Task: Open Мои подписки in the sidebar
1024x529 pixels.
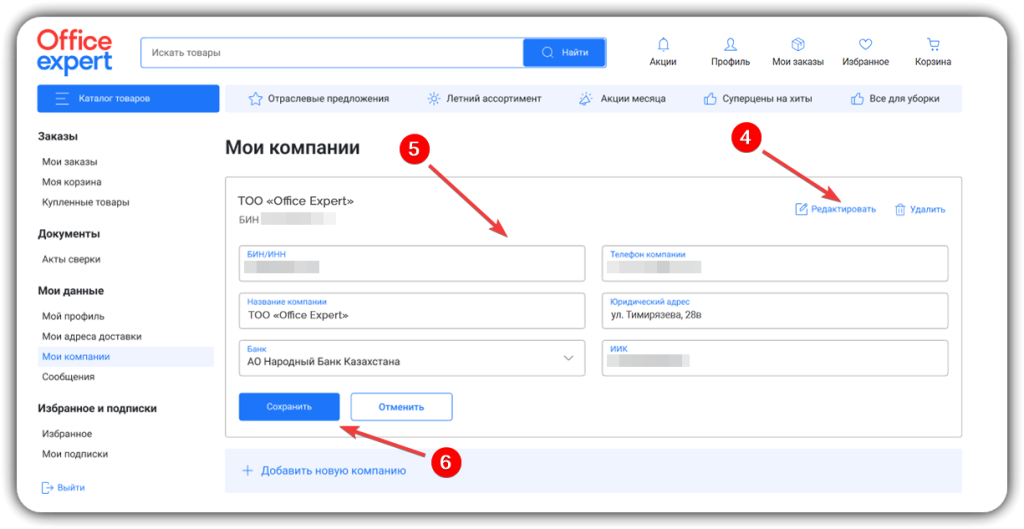Action: (x=74, y=454)
